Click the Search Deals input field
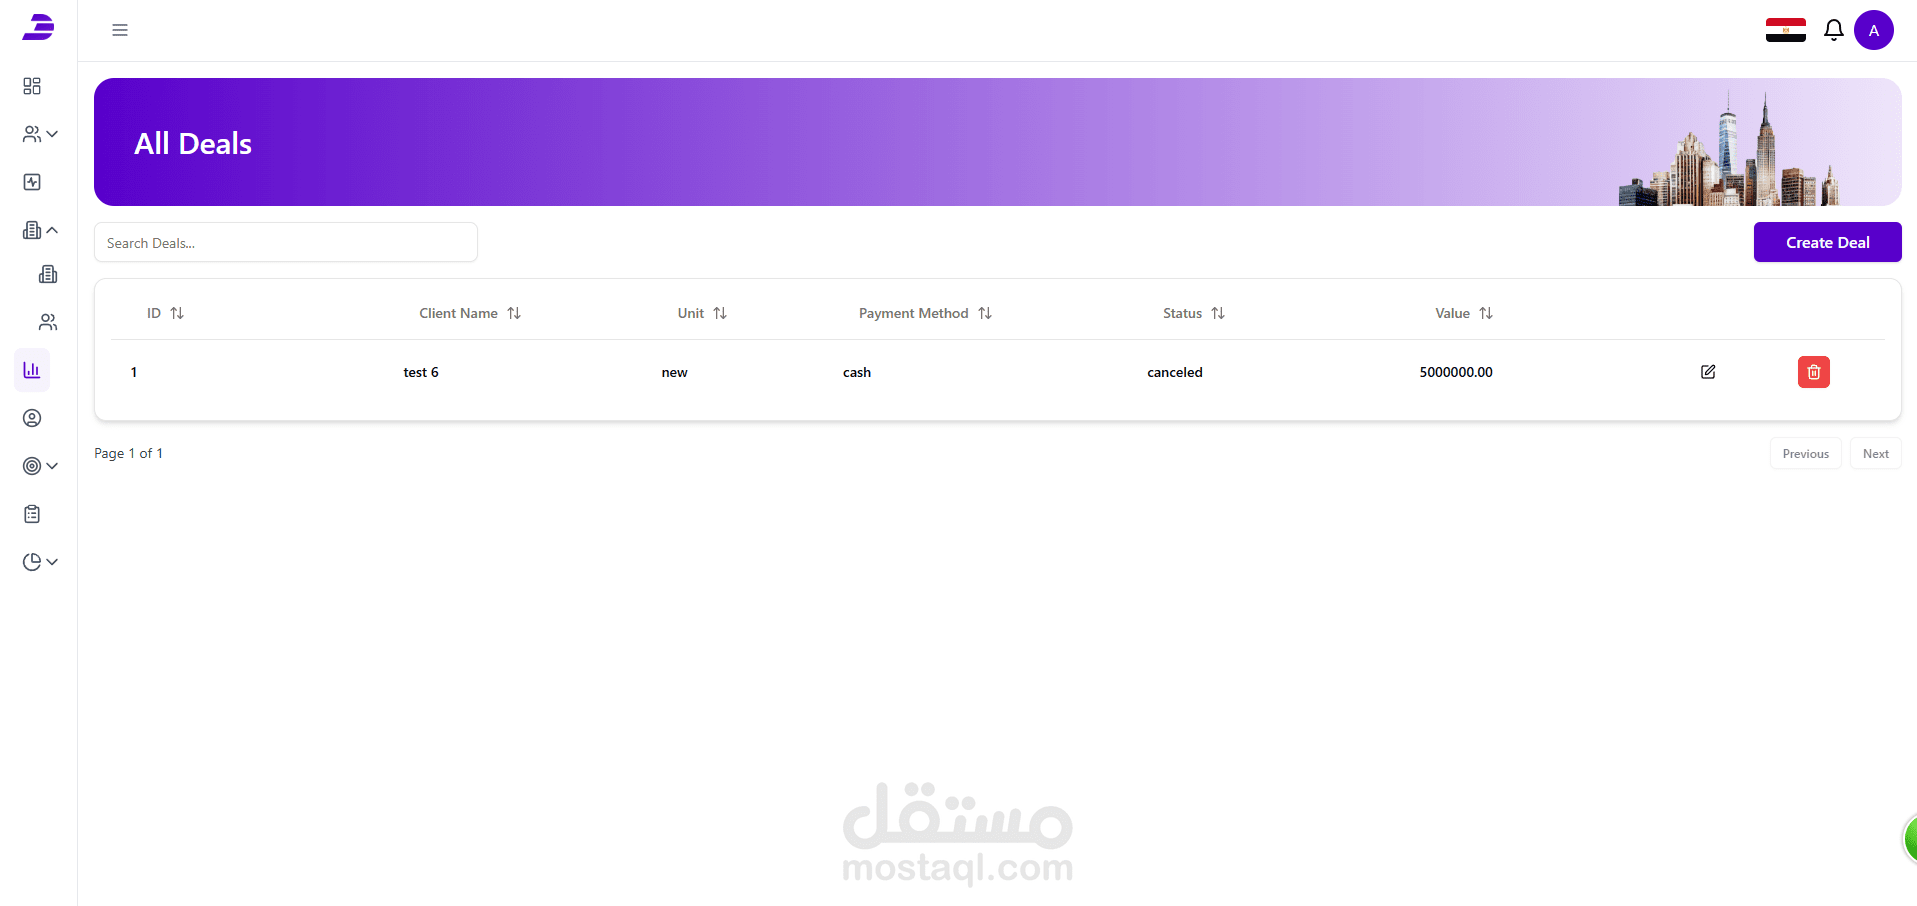 pos(286,242)
